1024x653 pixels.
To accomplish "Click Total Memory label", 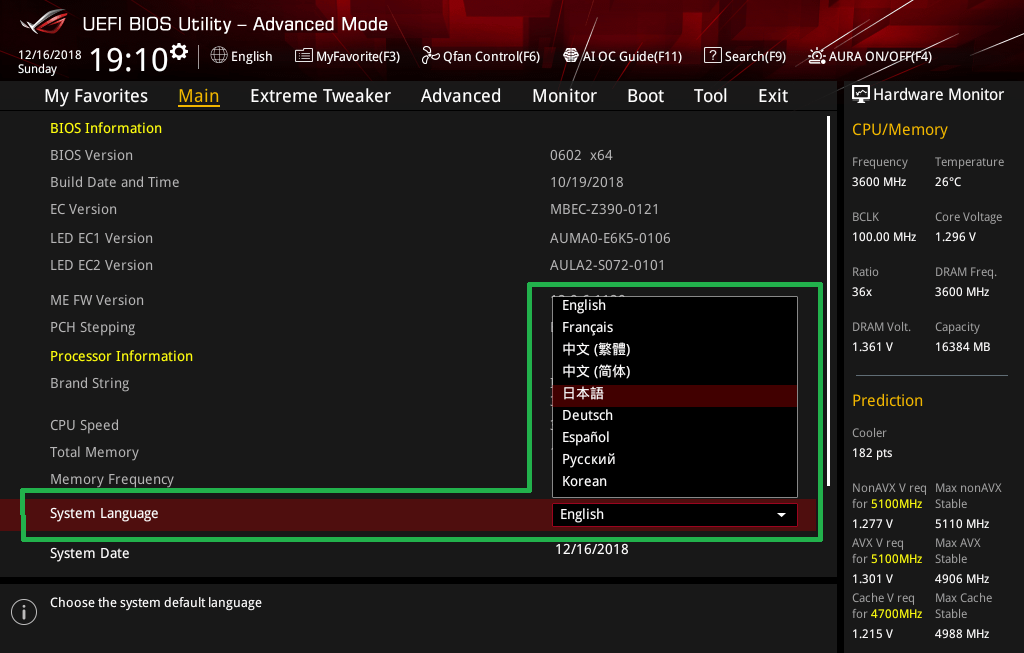I will pos(94,453).
